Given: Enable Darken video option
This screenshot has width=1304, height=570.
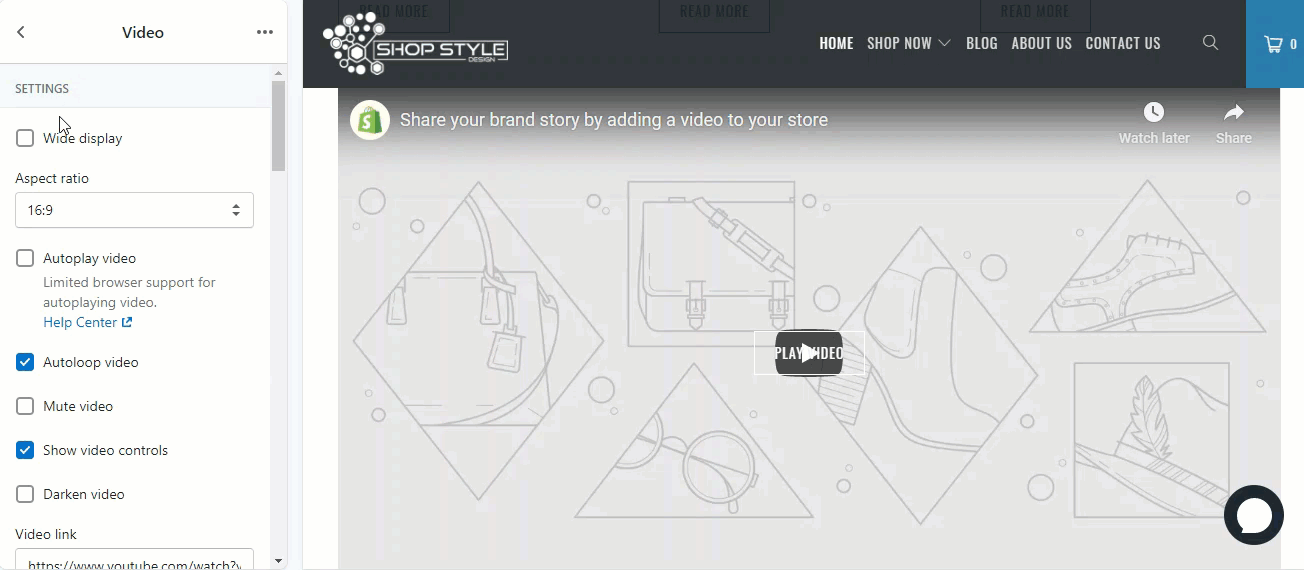Looking at the screenshot, I should click(25, 494).
